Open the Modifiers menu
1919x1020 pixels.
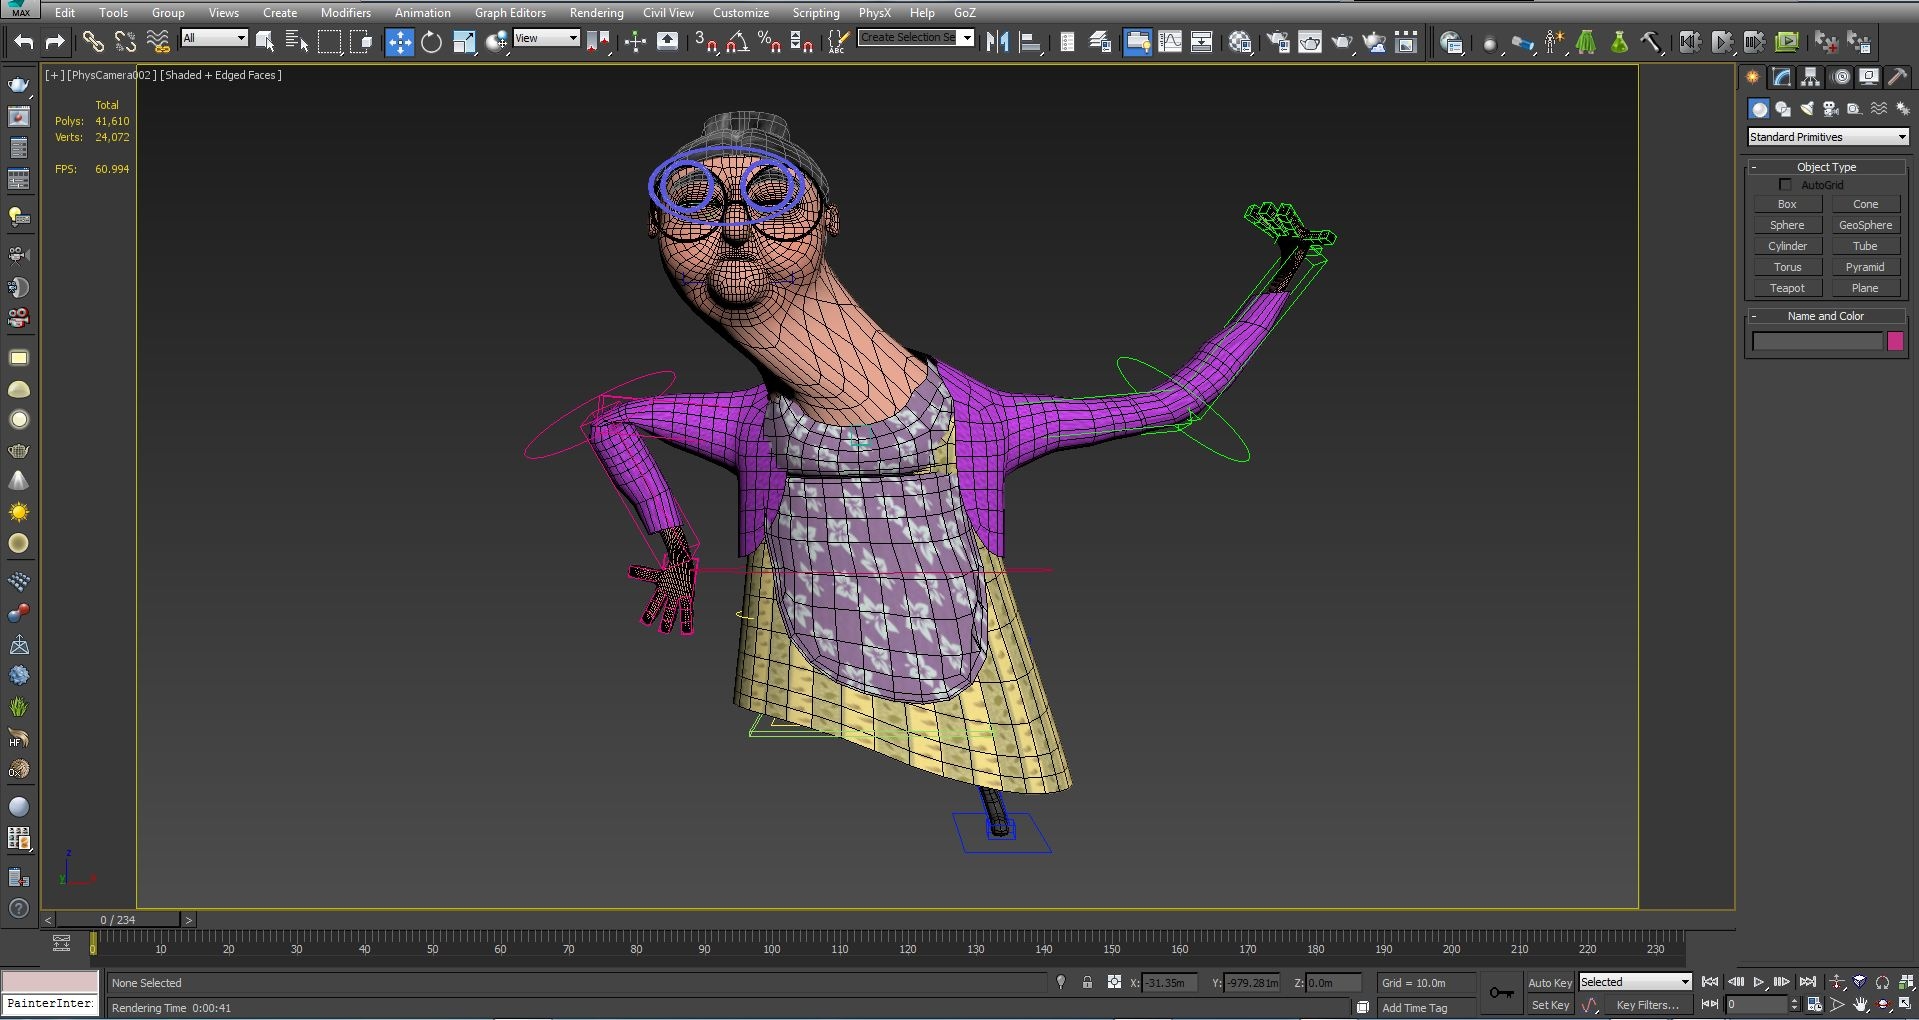coord(345,12)
